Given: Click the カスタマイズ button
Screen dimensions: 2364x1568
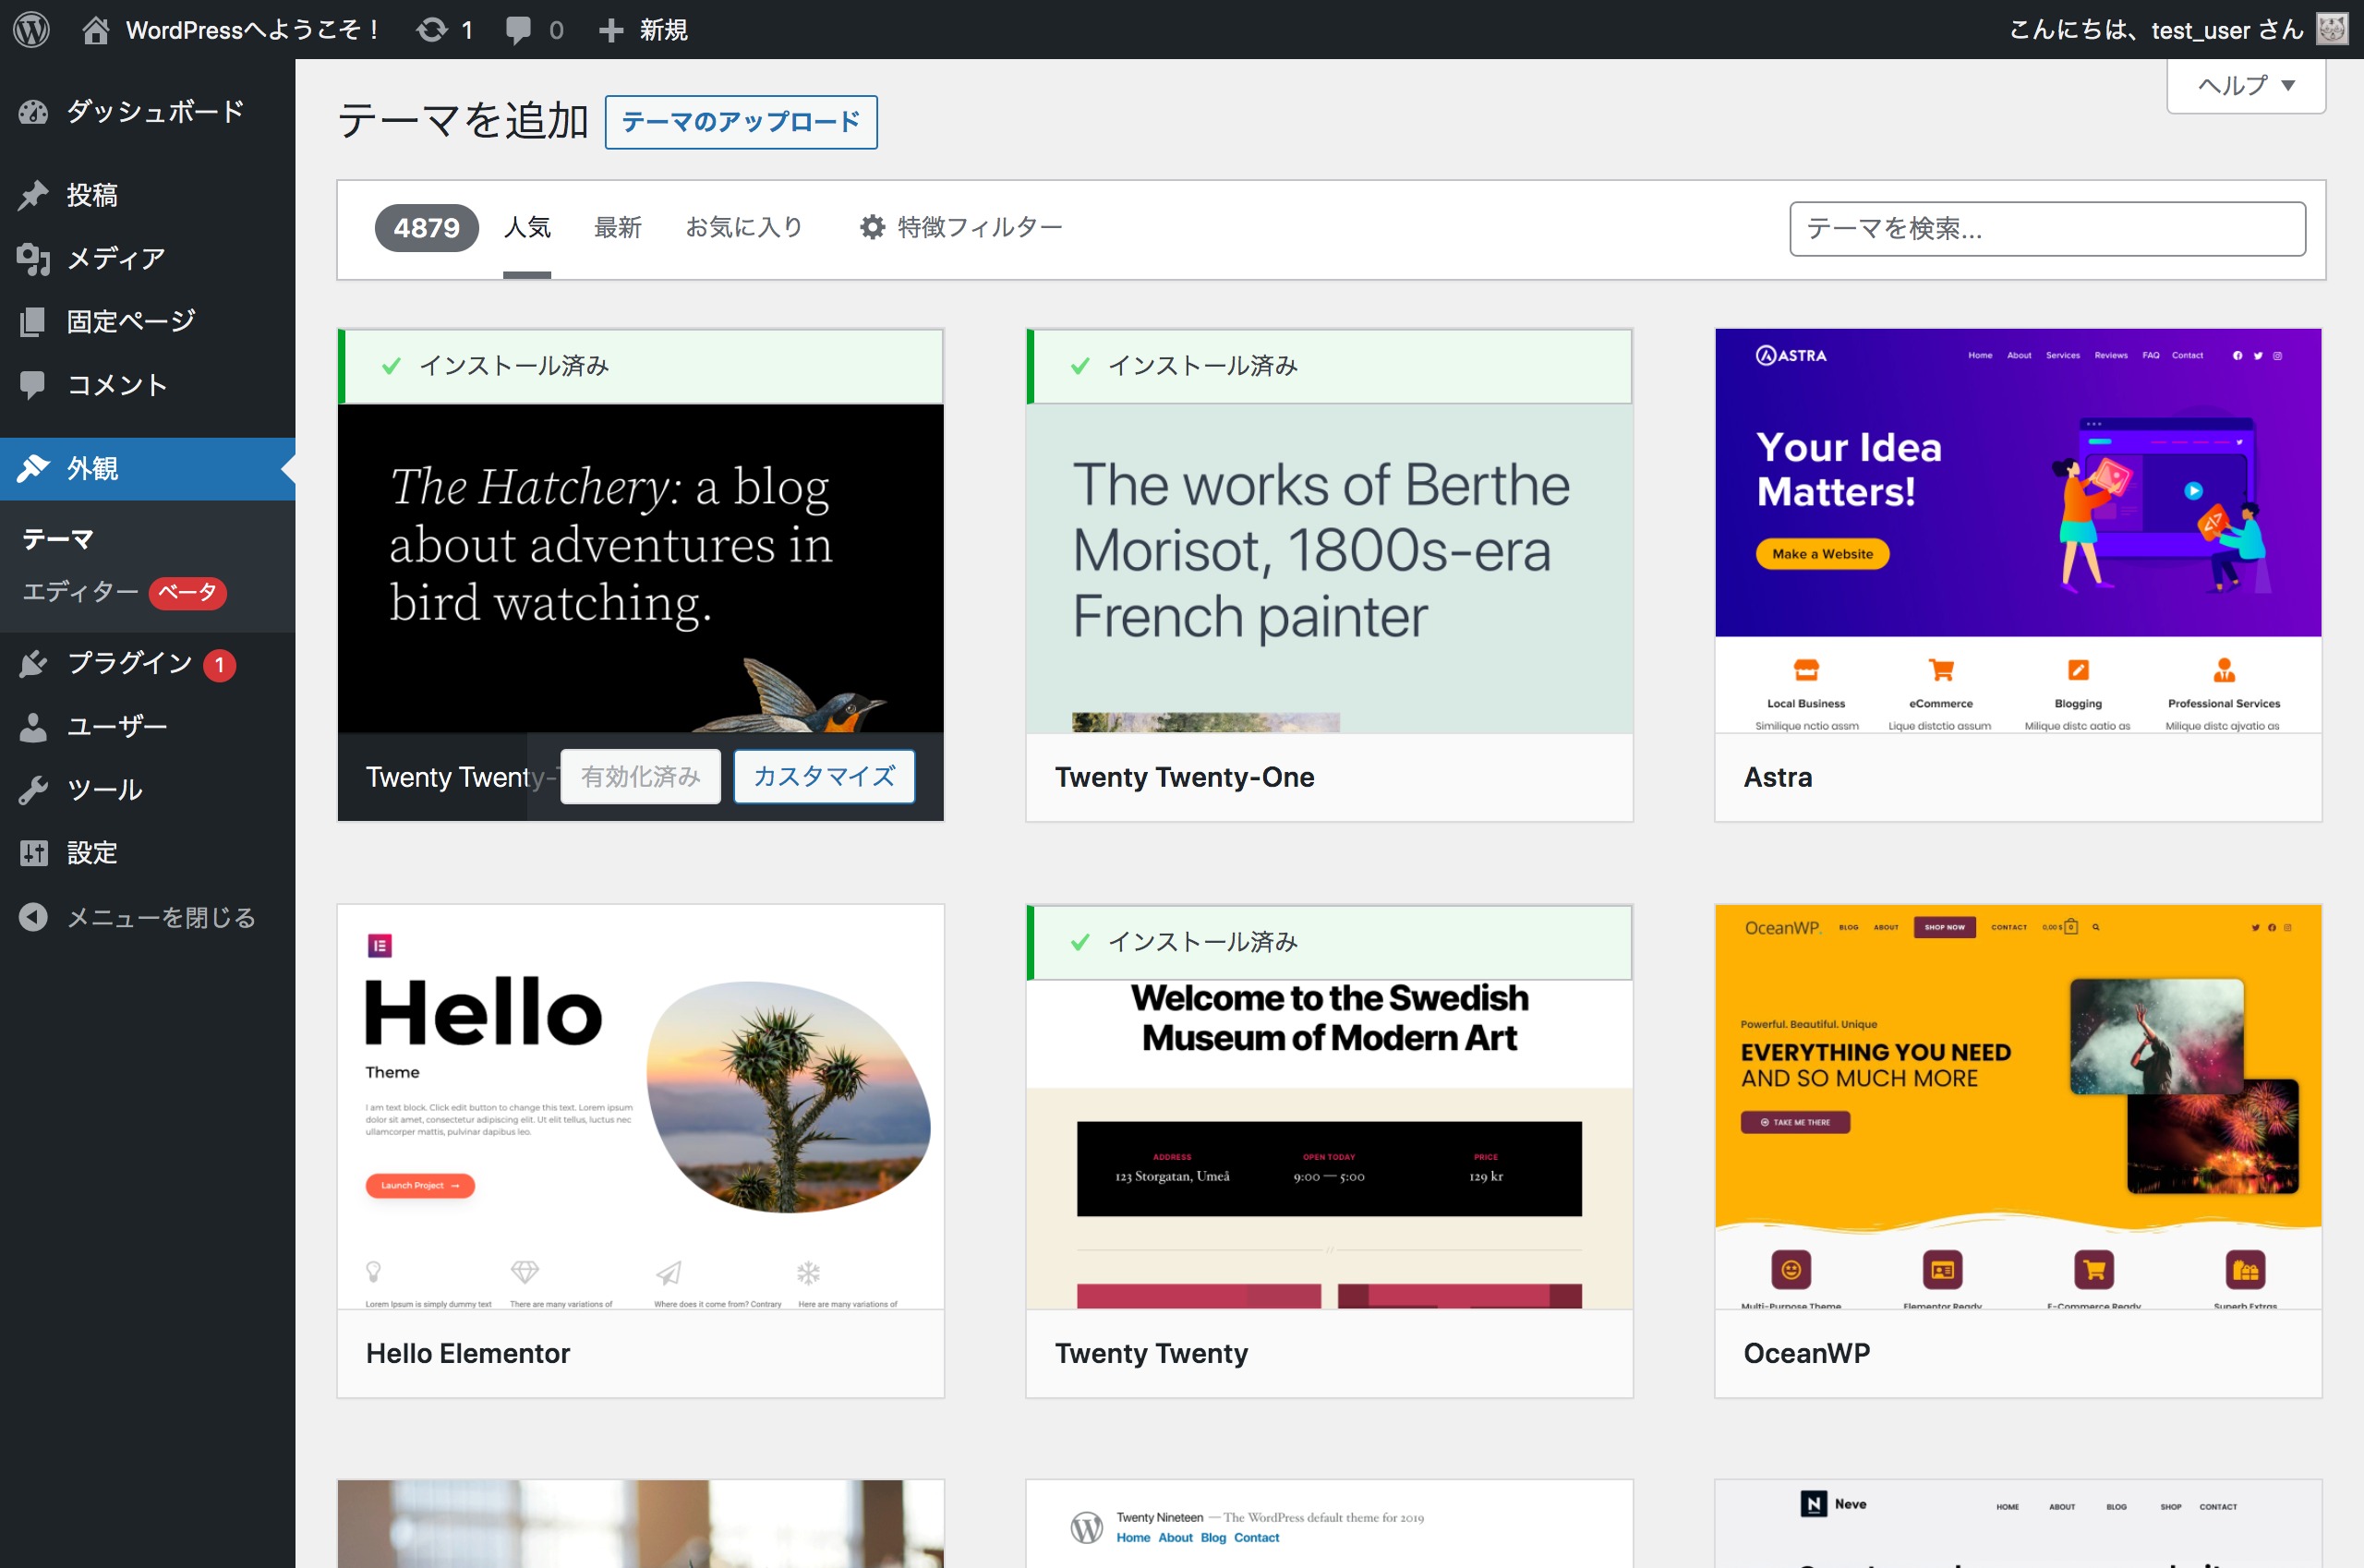Looking at the screenshot, I should (x=823, y=776).
